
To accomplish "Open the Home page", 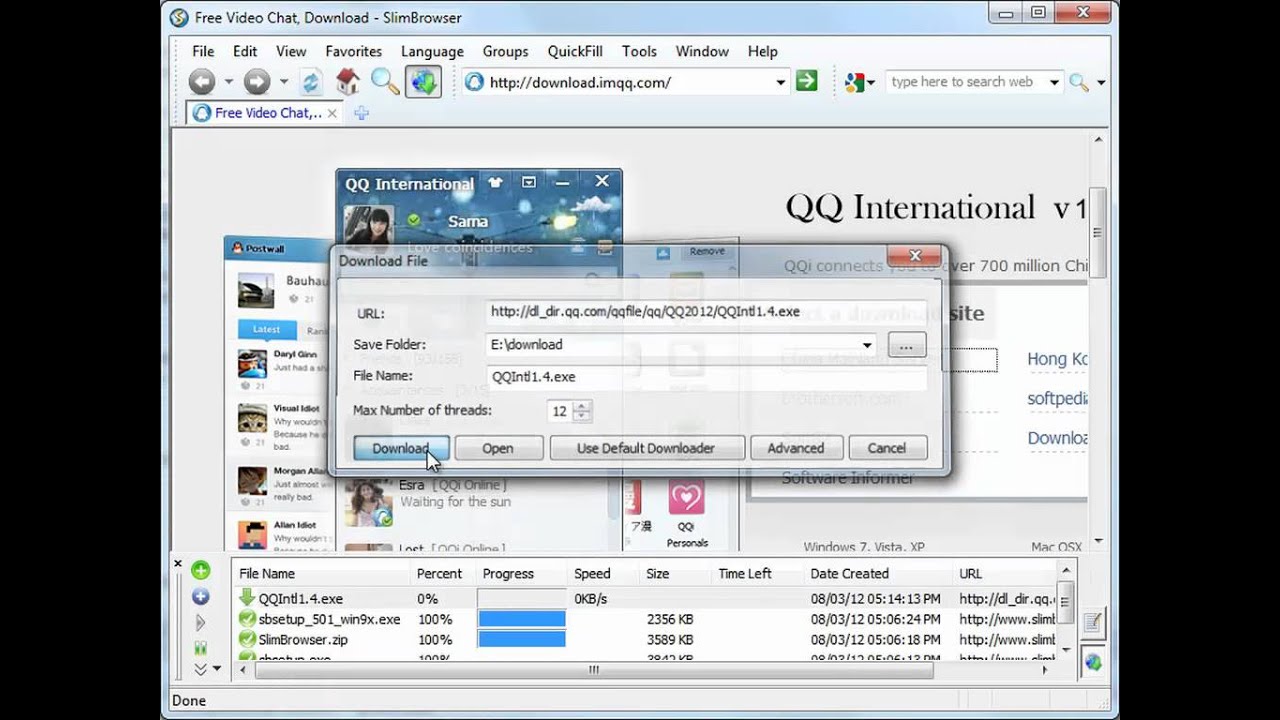I will 347,82.
